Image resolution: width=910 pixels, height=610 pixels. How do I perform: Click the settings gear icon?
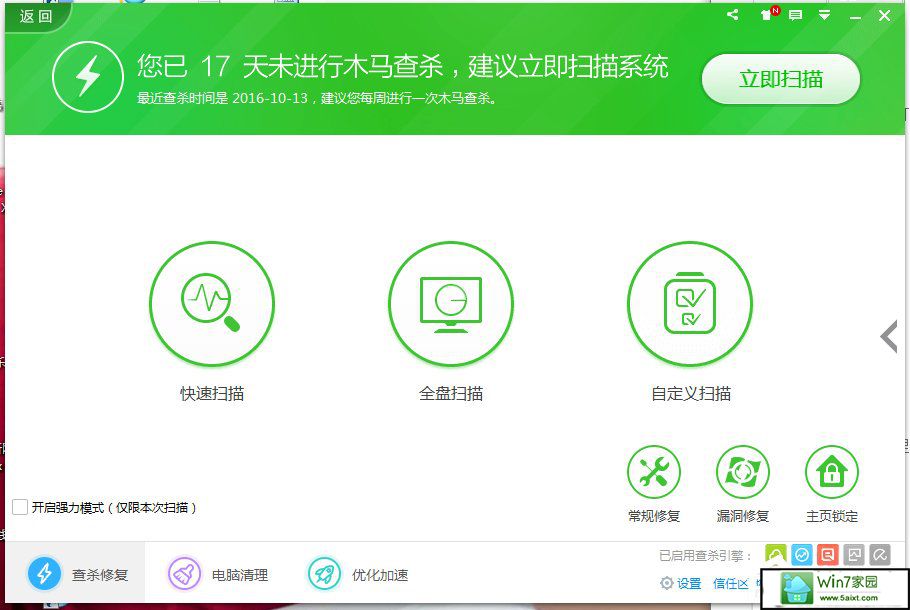667,583
